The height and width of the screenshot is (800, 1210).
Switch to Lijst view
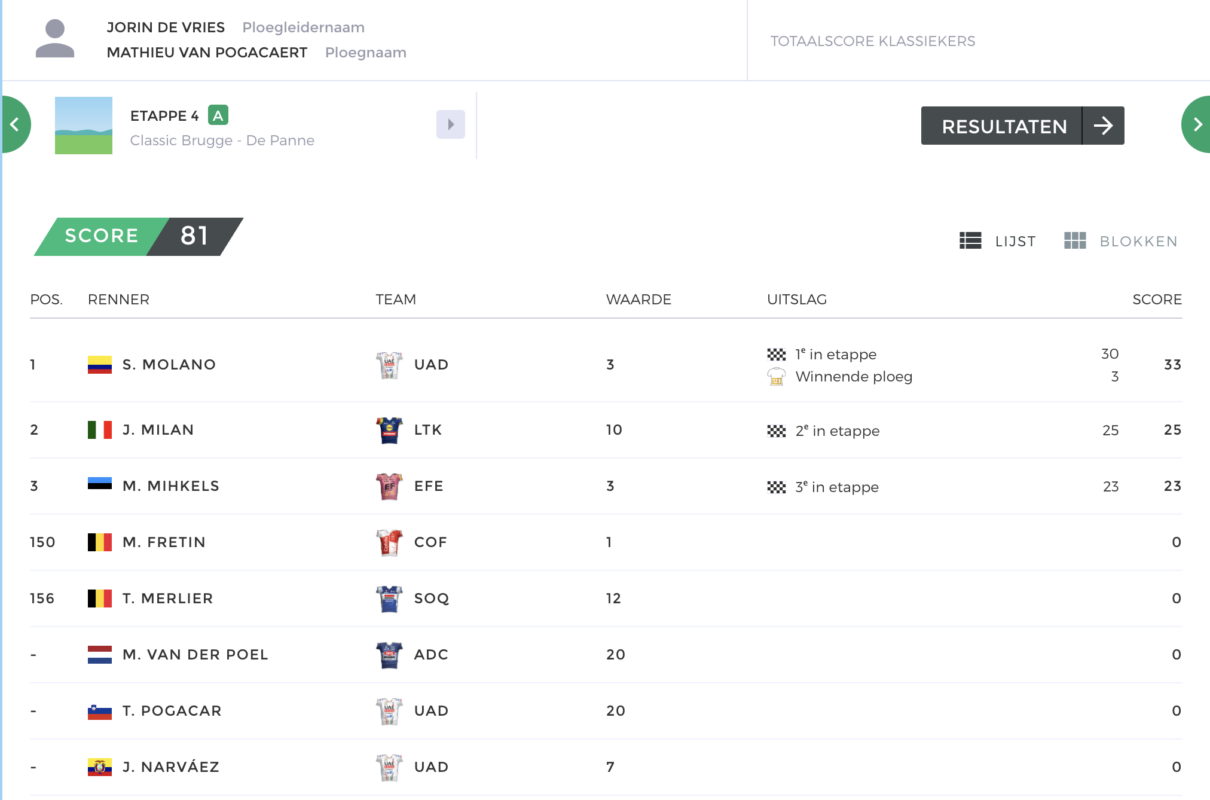click(997, 241)
